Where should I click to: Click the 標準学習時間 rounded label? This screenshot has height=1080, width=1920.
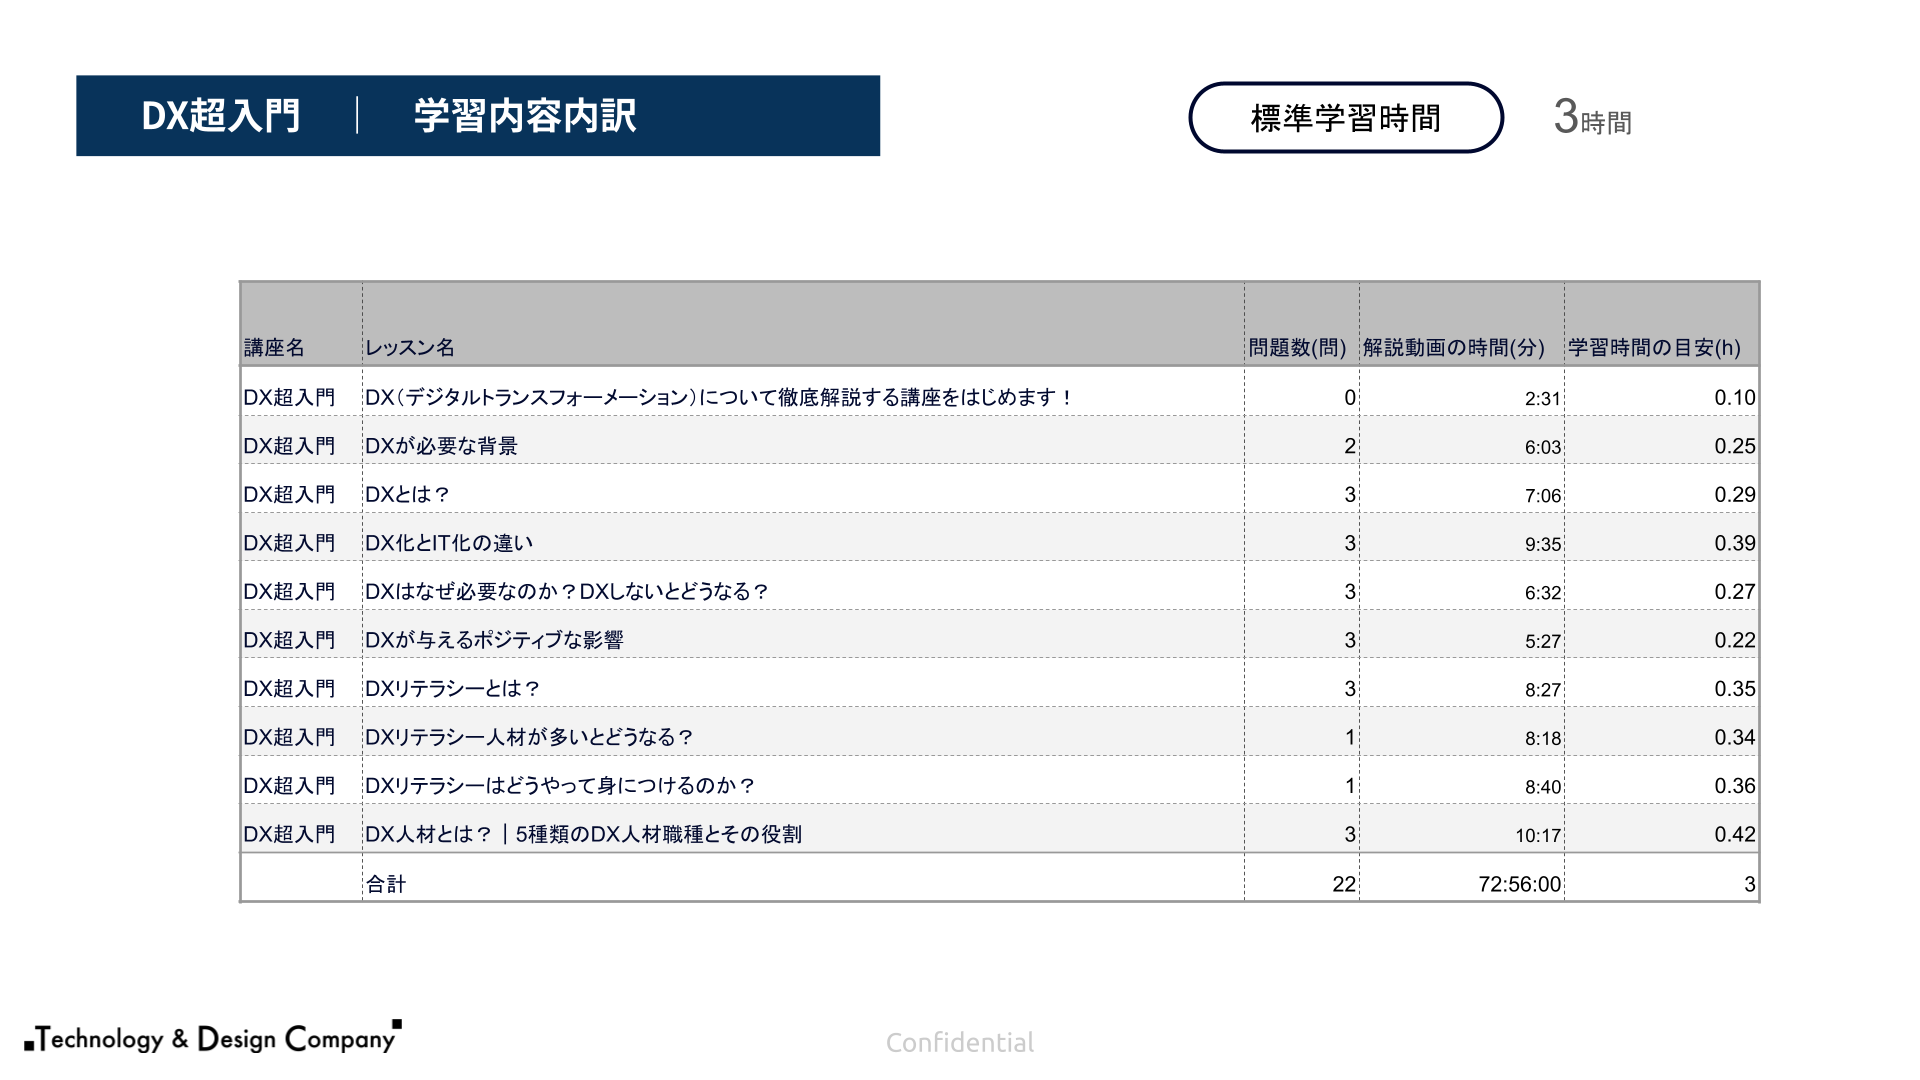click(1346, 118)
